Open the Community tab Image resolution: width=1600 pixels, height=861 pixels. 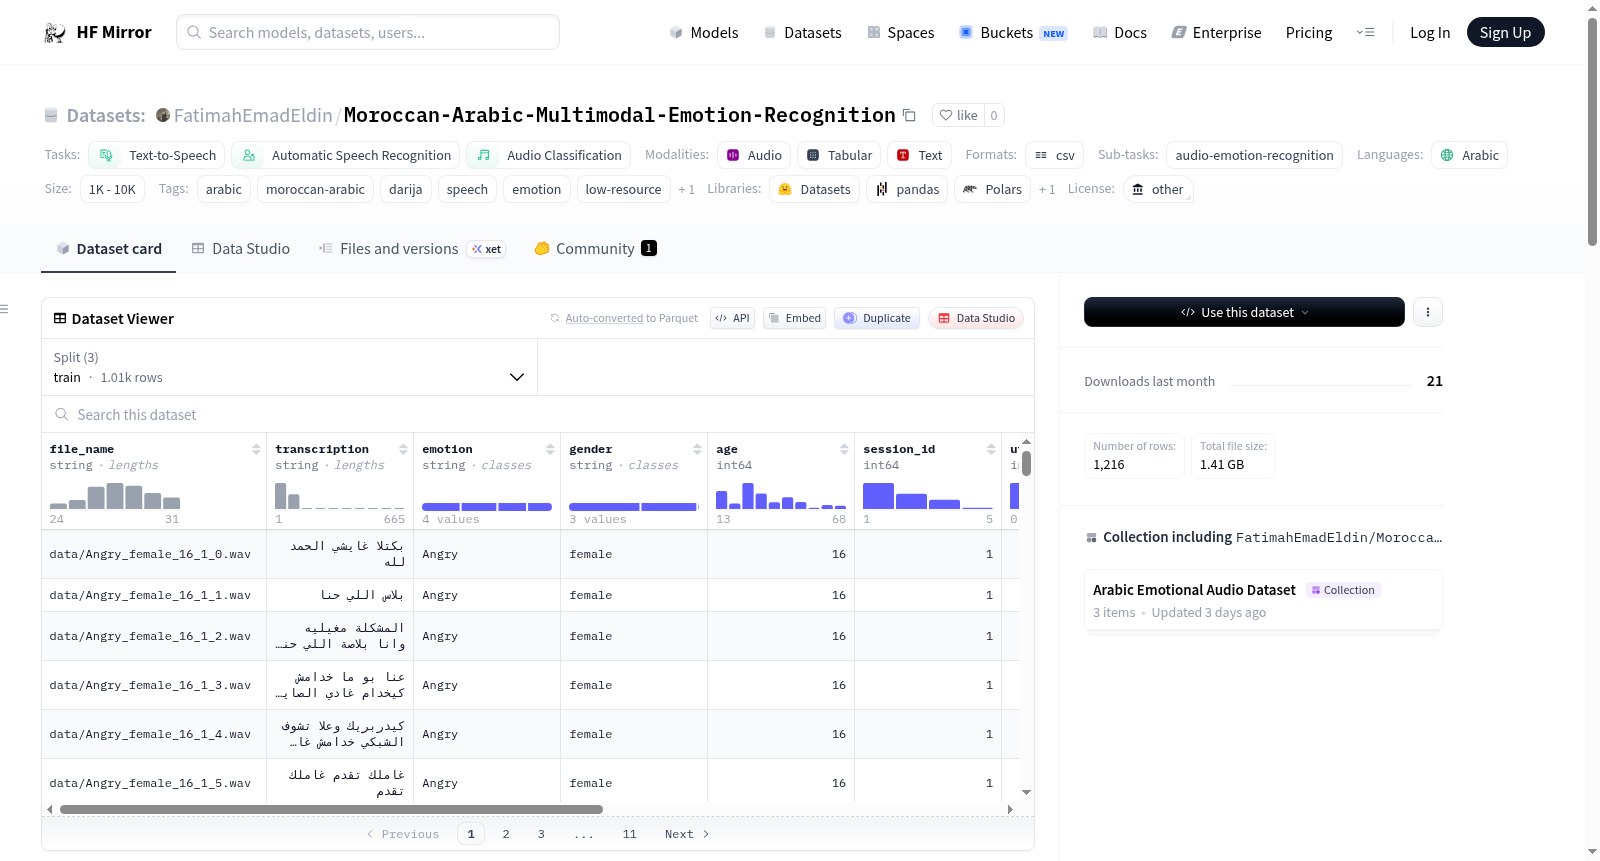pos(595,249)
